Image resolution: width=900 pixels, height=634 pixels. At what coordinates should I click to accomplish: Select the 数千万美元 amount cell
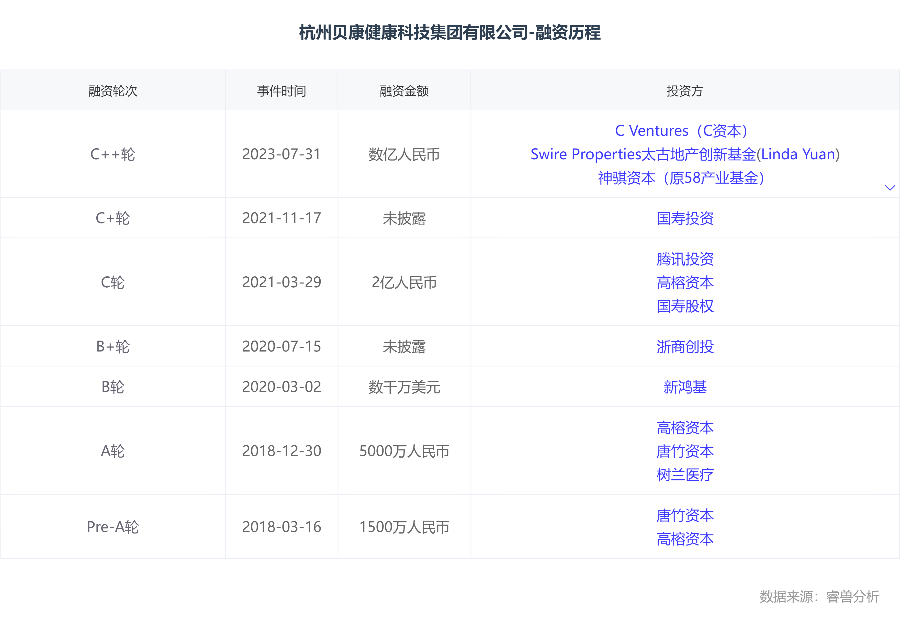(404, 387)
